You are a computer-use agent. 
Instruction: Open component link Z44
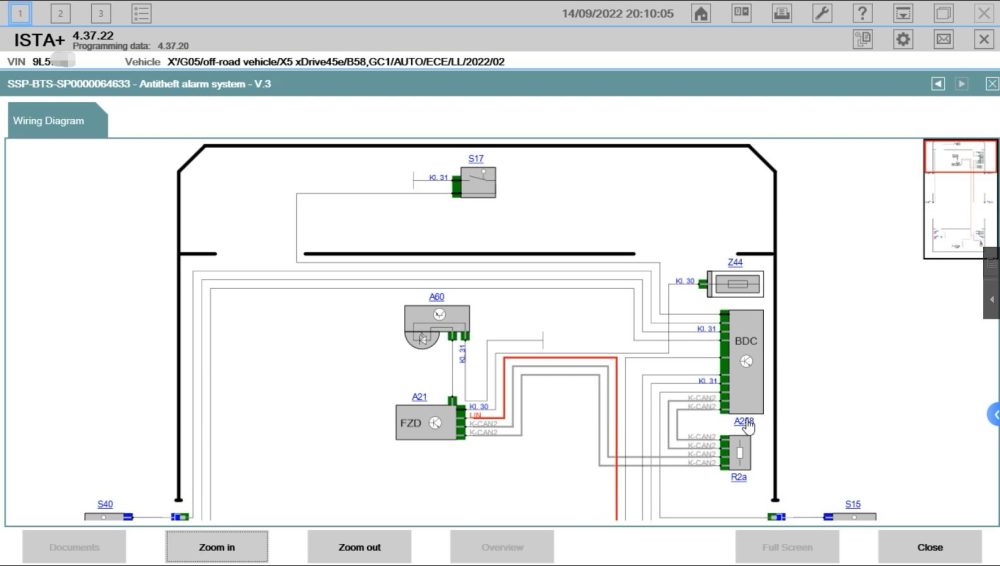point(735,262)
